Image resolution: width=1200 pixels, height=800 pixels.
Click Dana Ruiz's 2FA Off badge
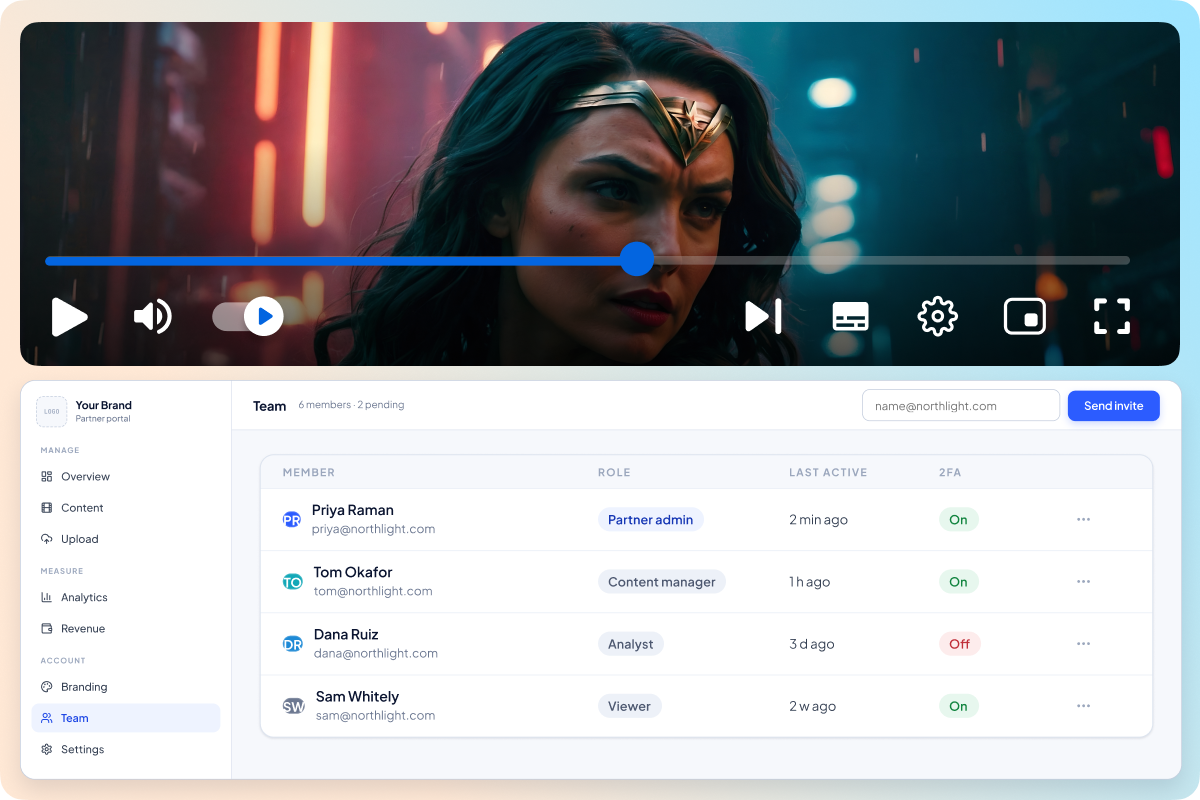pos(960,644)
